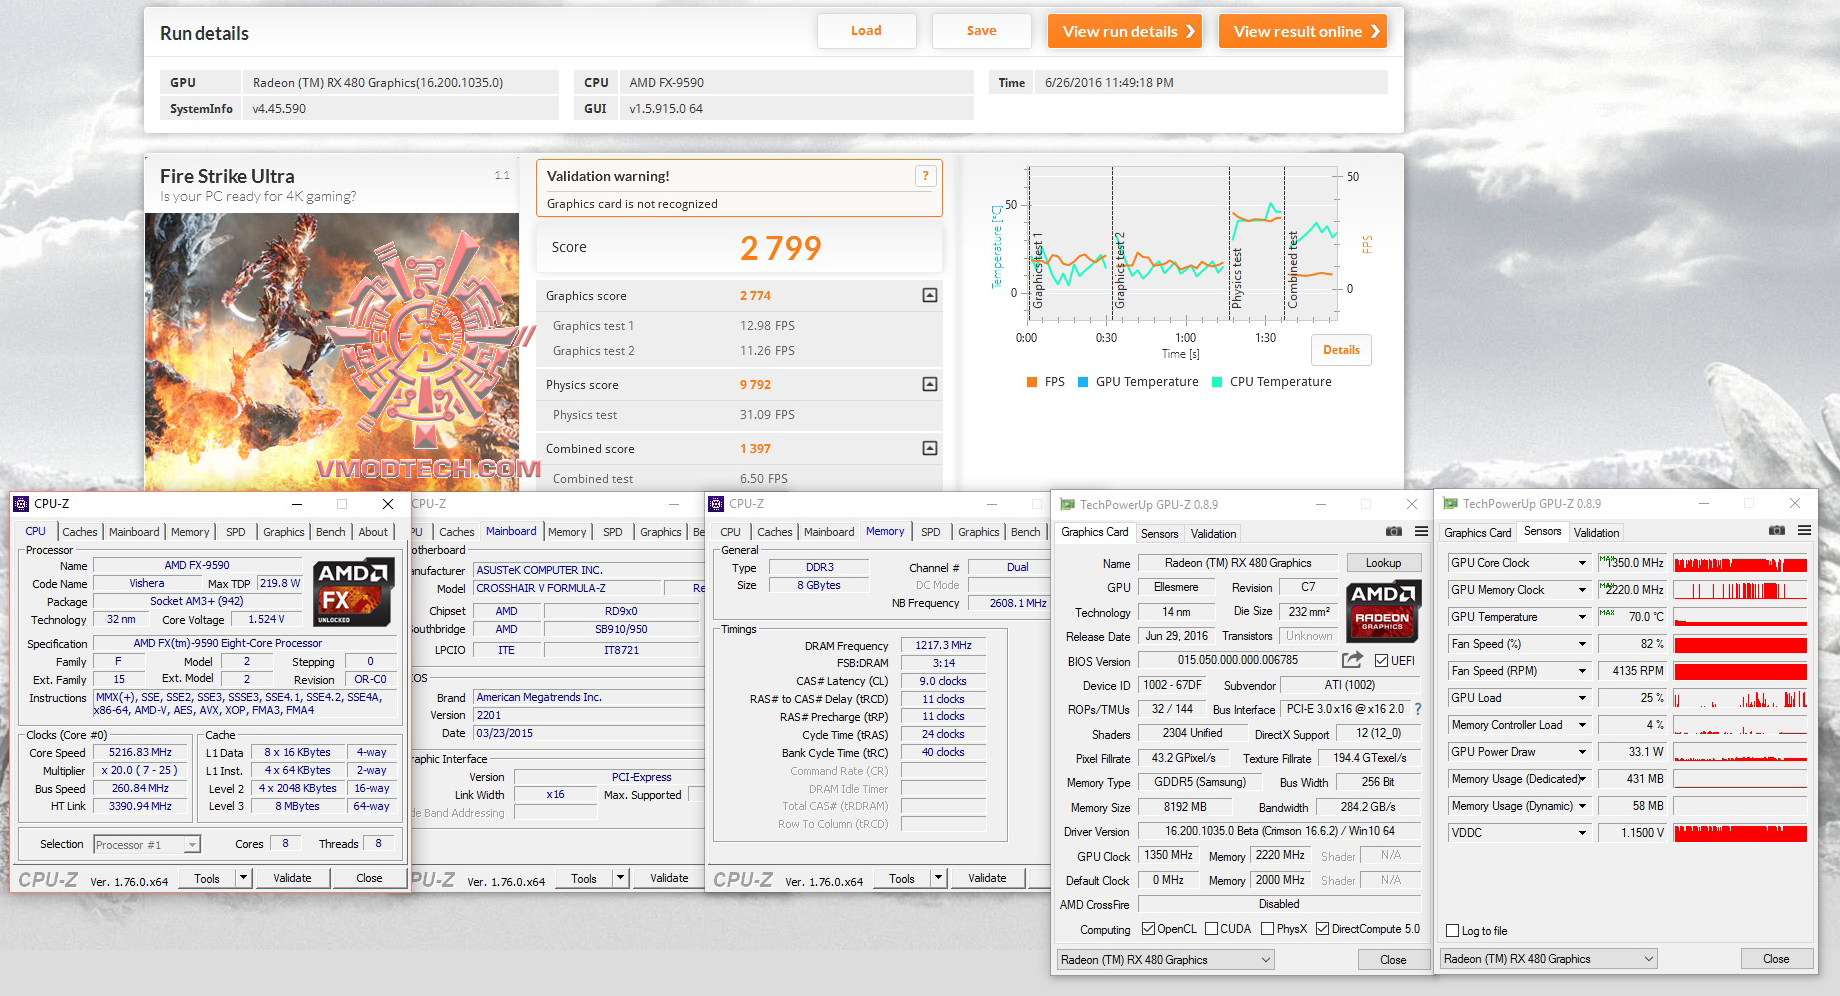Screen dimensions: 1840x996
Task: Toggle the PhysX checkbox
Action: (x=1268, y=929)
